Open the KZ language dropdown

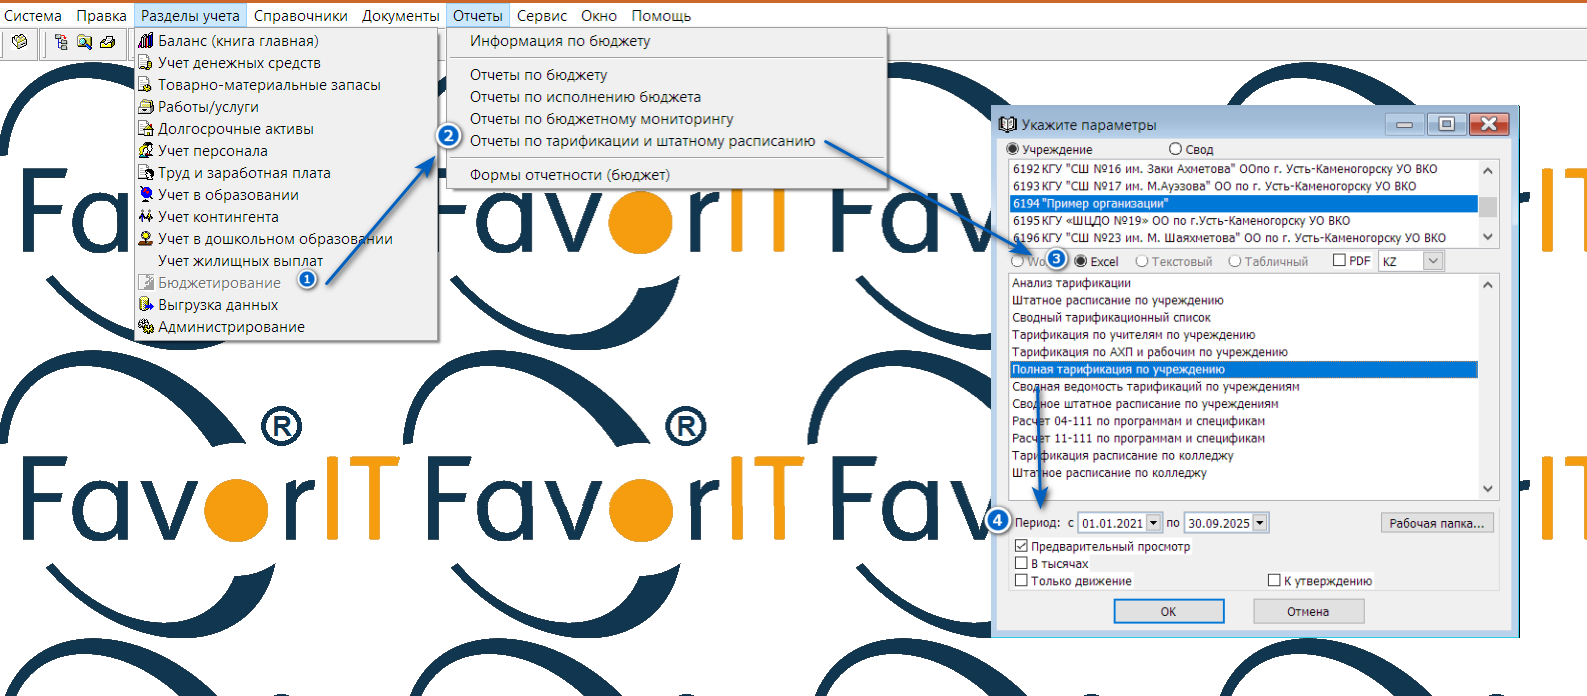point(1433,261)
